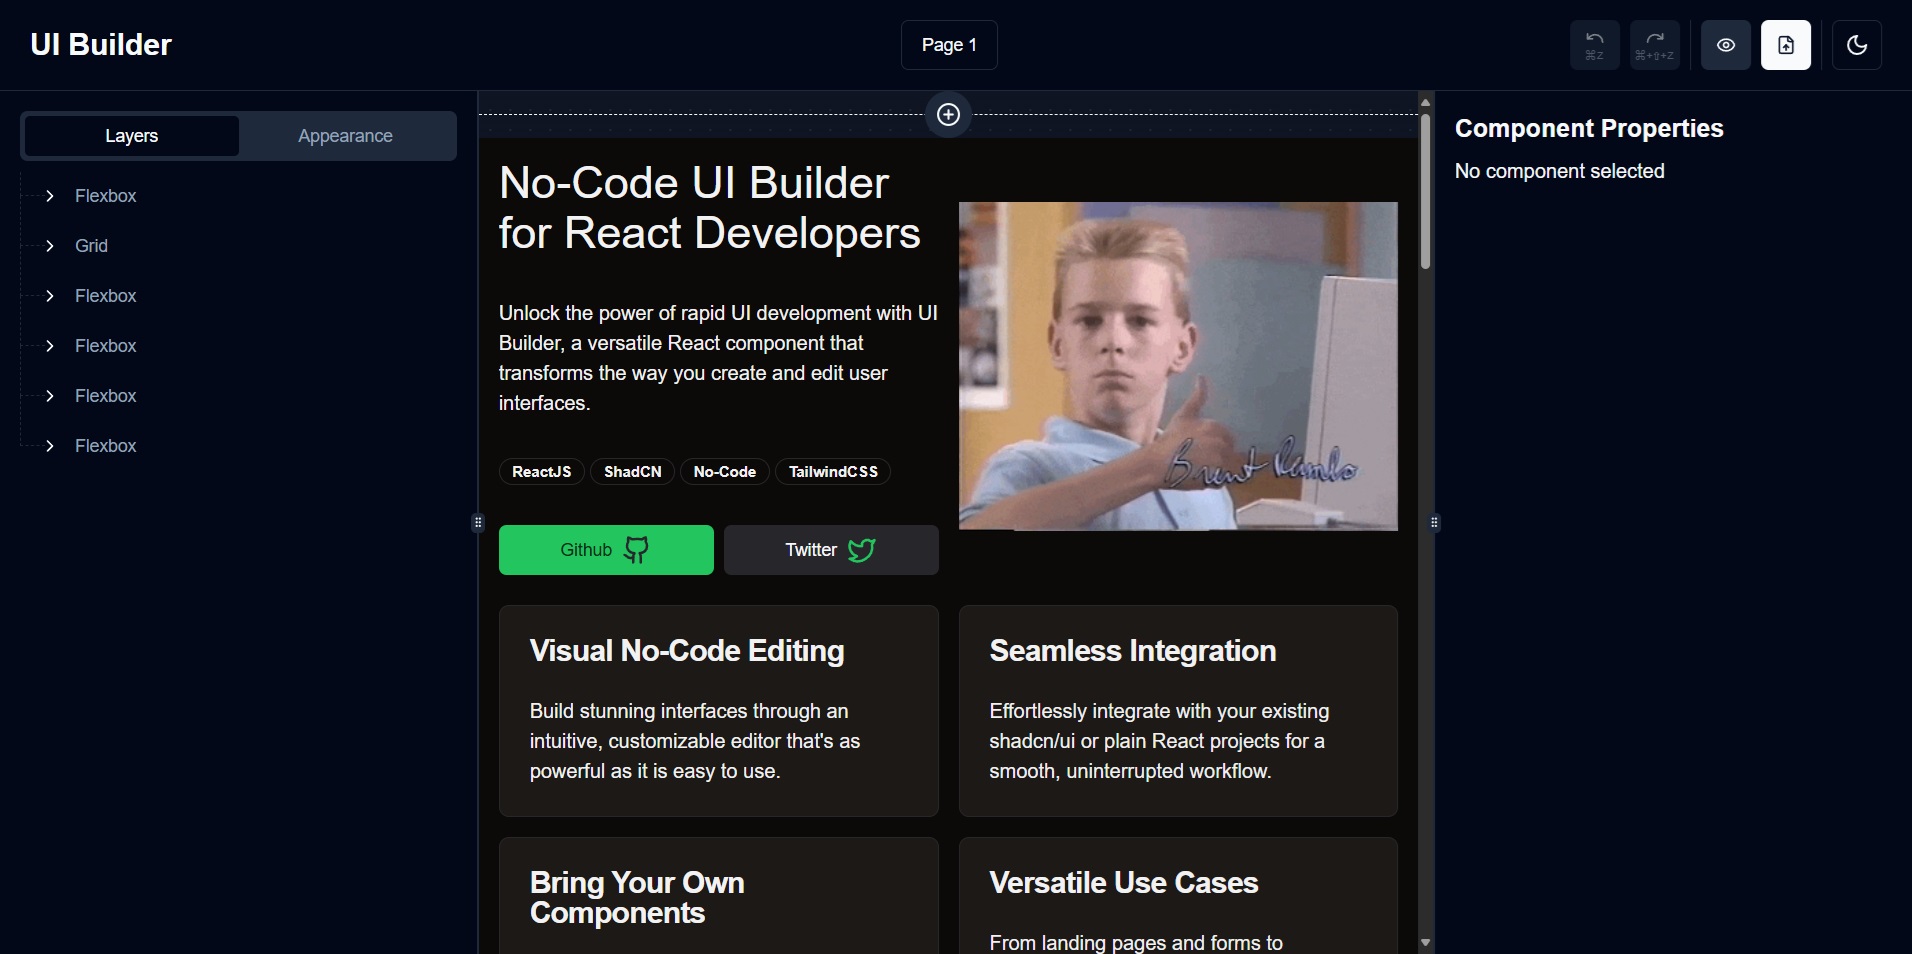Click the undo icon in the header
Image resolution: width=1912 pixels, height=954 pixels.
(1594, 45)
